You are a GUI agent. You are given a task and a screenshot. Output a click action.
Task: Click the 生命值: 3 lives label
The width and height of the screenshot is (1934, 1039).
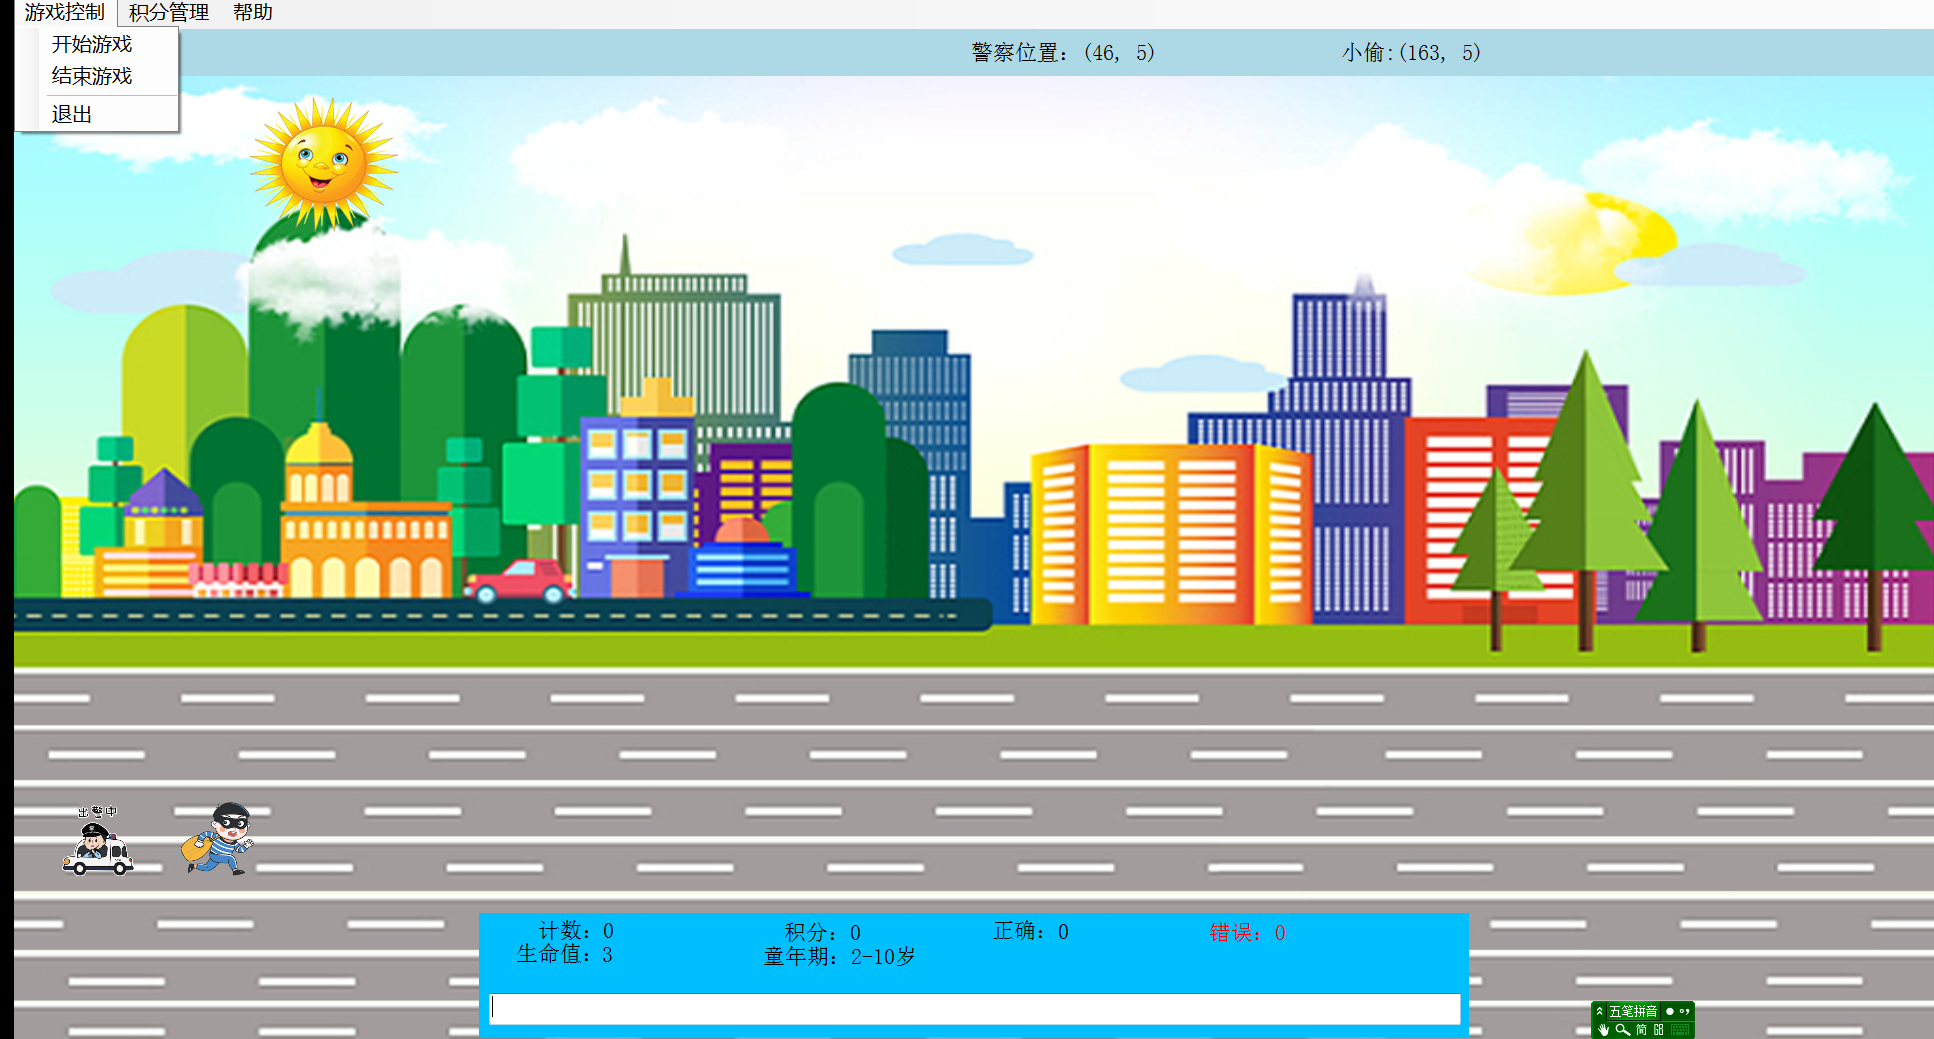[x=564, y=955]
